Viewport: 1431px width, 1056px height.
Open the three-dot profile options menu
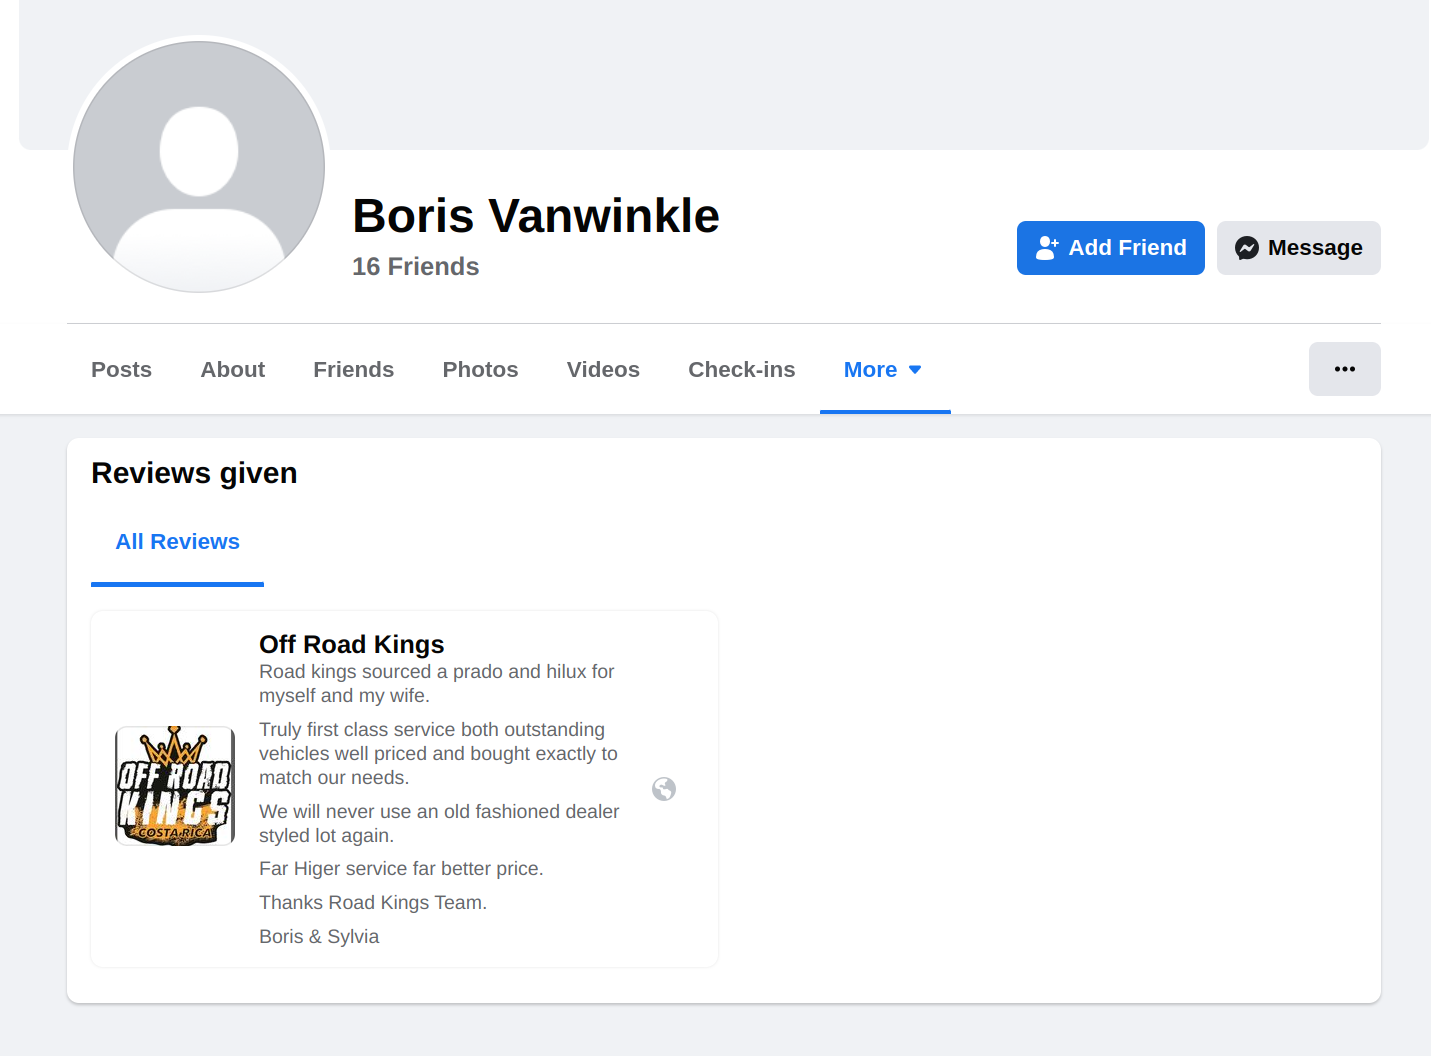pos(1344,369)
